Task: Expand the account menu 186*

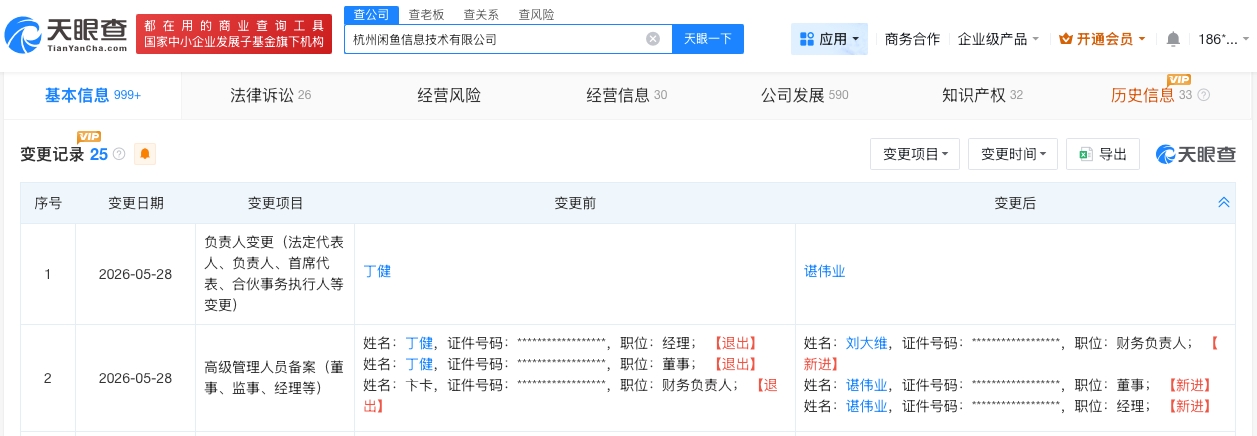Action: 1224,39
